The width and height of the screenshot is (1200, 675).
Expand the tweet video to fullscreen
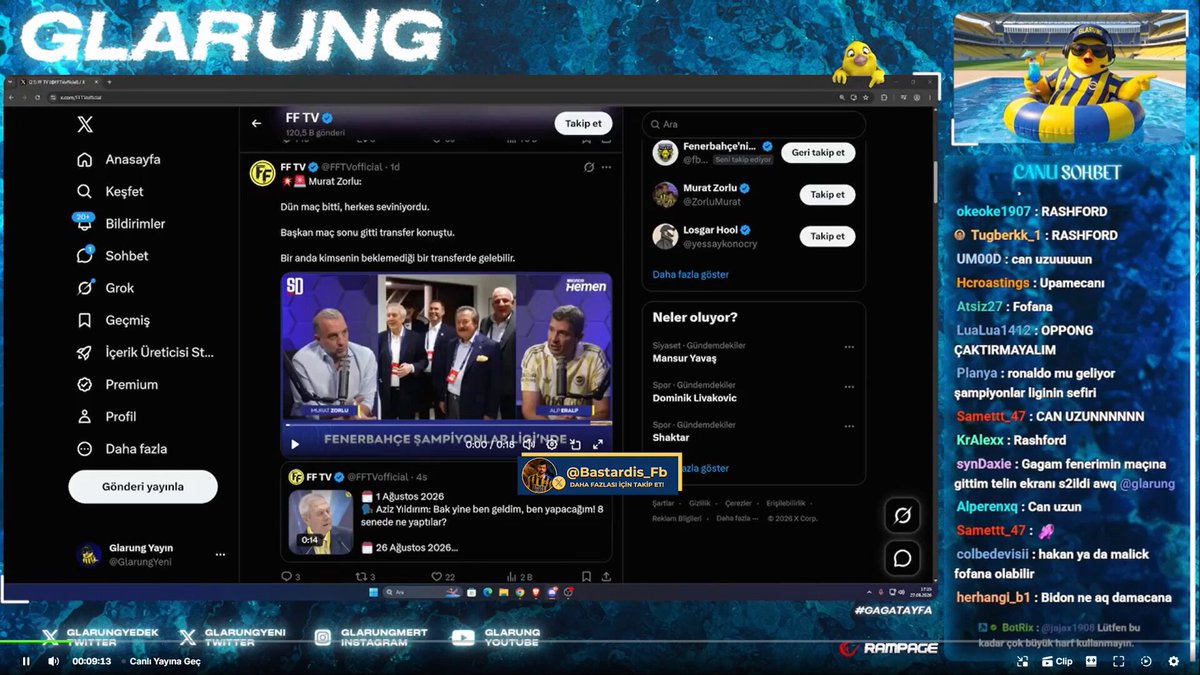pos(598,444)
